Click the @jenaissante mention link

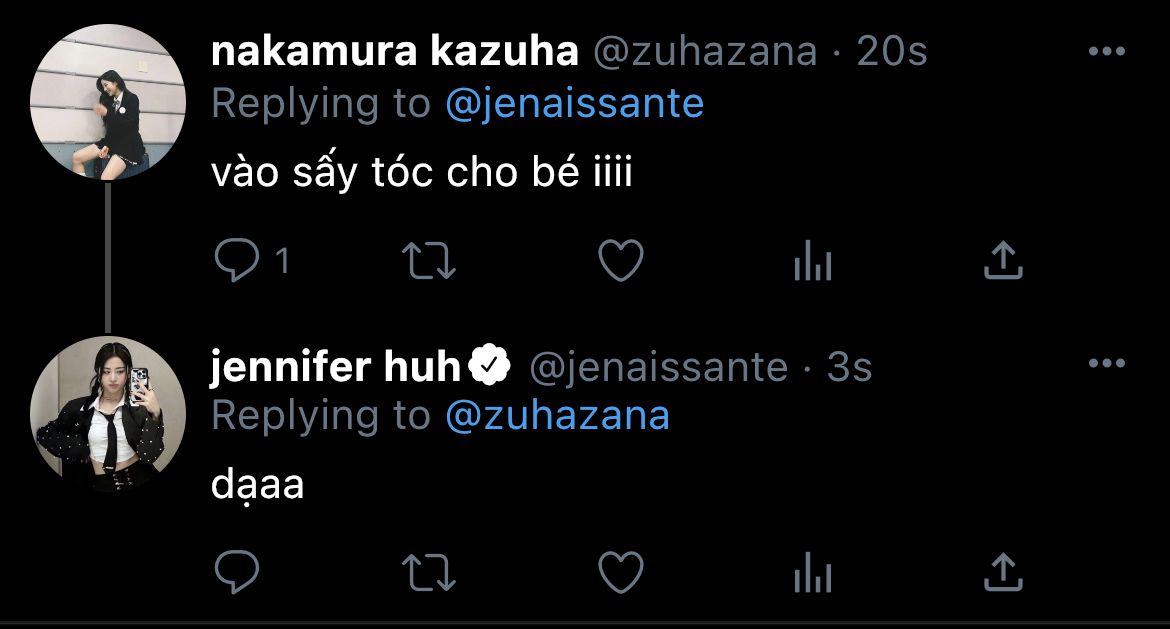coord(574,103)
